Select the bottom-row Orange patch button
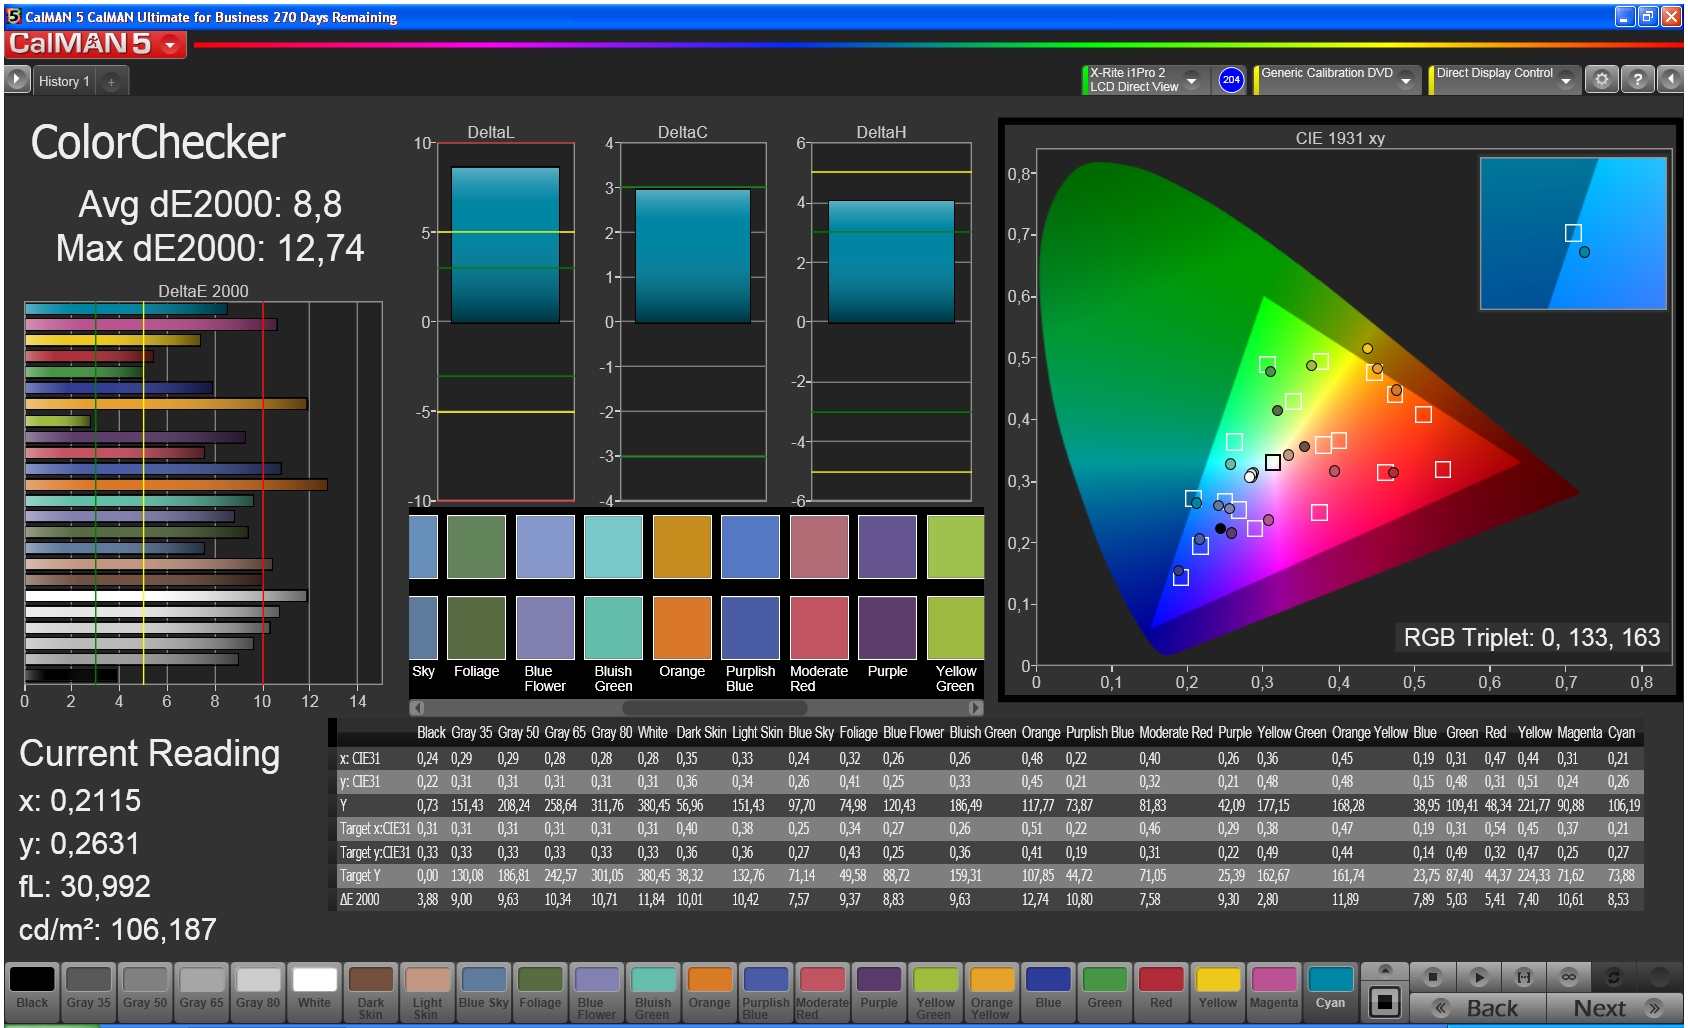The height and width of the screenshot is (1028, 1688). [x=710, y=992]
